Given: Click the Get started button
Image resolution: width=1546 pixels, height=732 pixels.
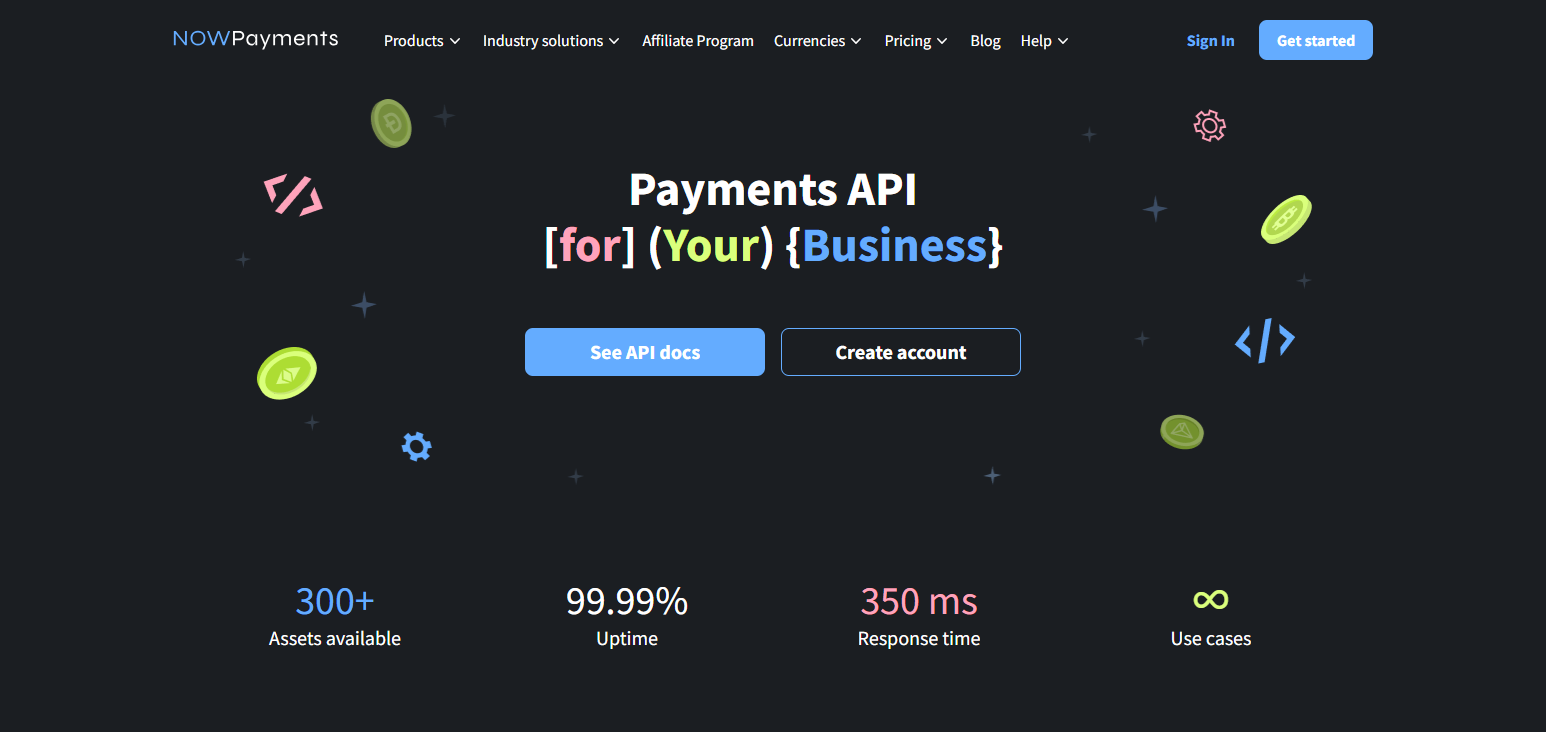Looking at the screenshot, I should [x=1316, y=40].
